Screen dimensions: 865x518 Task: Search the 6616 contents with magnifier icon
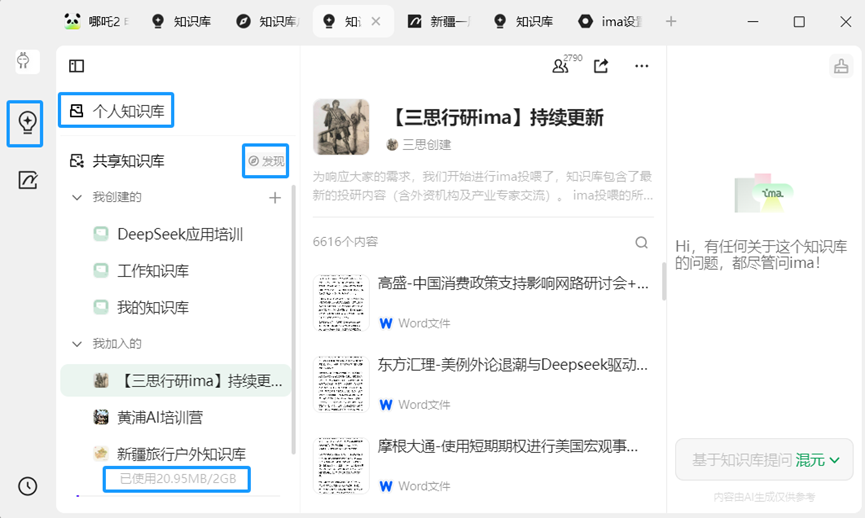[641, 242]
